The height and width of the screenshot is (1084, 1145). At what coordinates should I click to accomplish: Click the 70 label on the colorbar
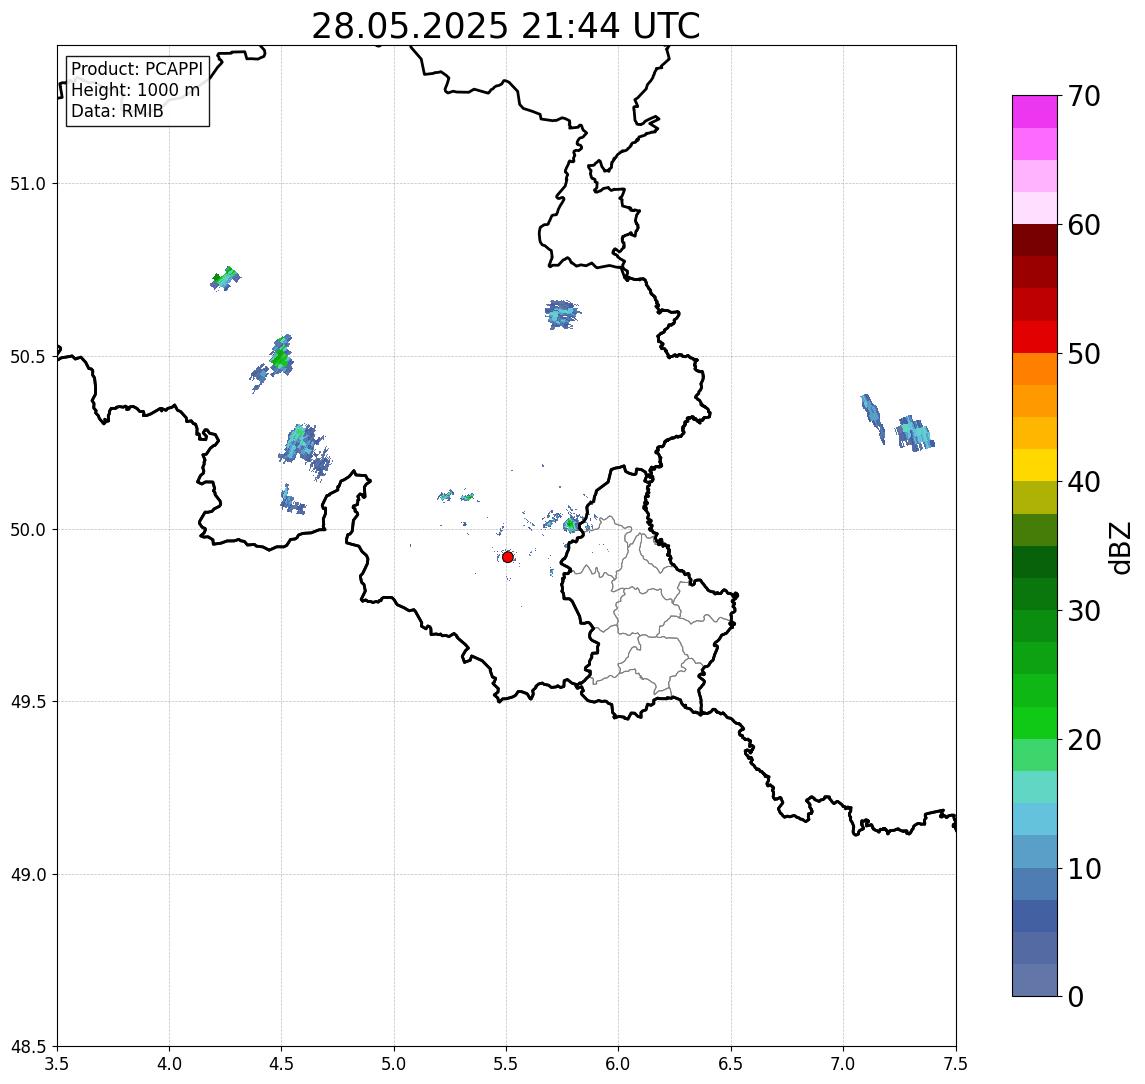[1083, 96]
